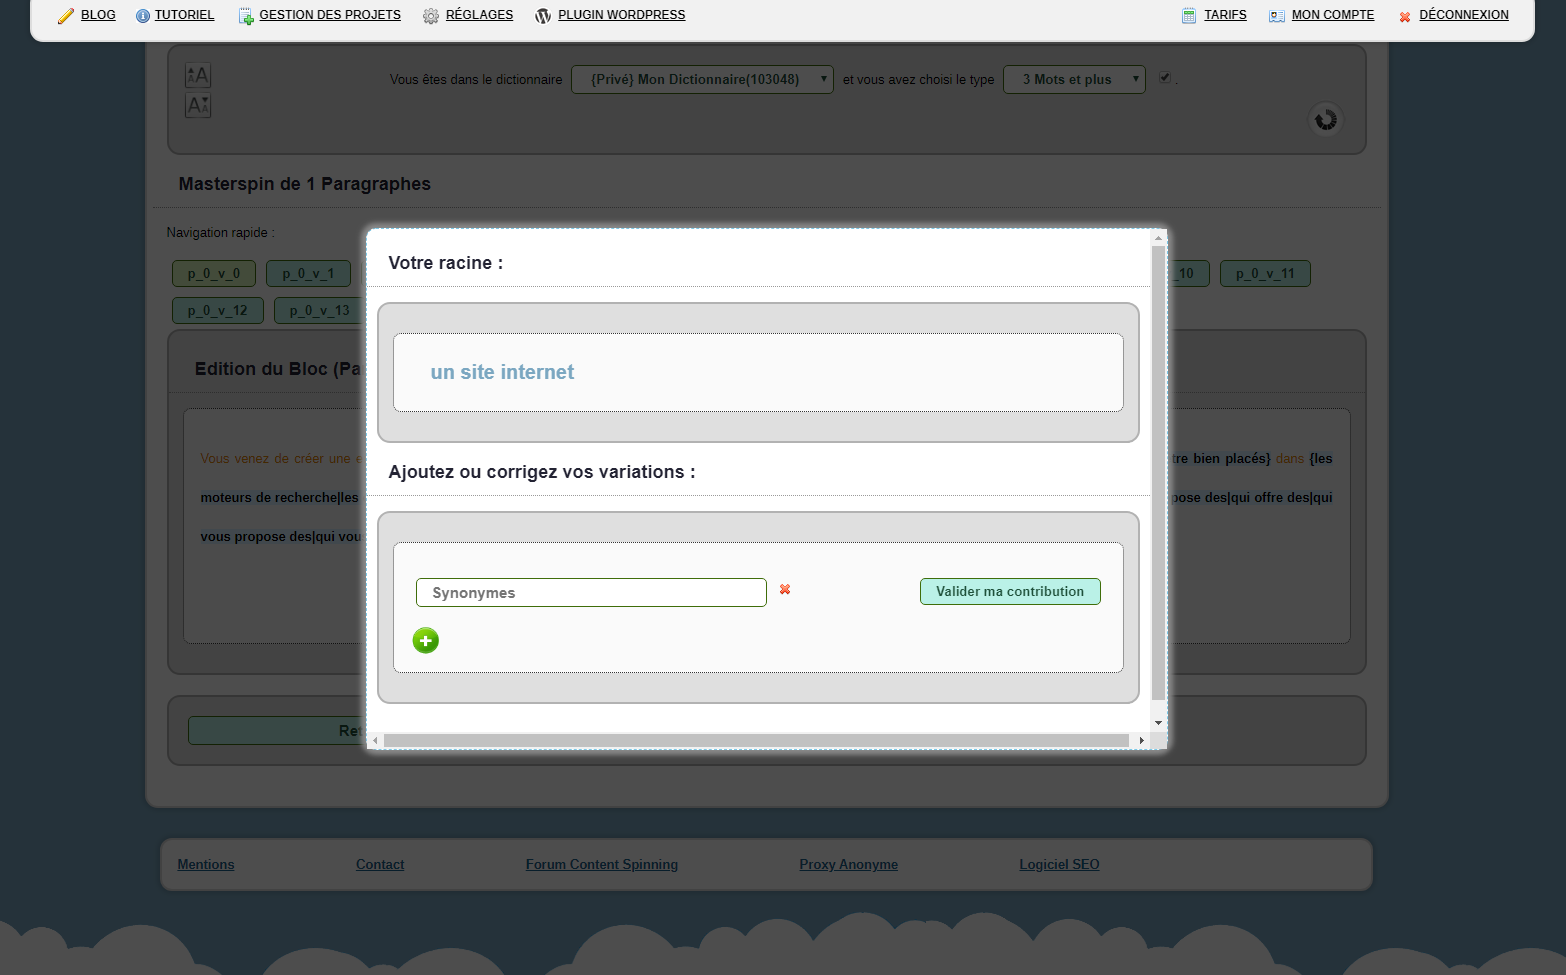Open the TUTORIEL menu link
Viewport: 1566px width, 975px height.
pyautogui.click(x=185, y=15)
